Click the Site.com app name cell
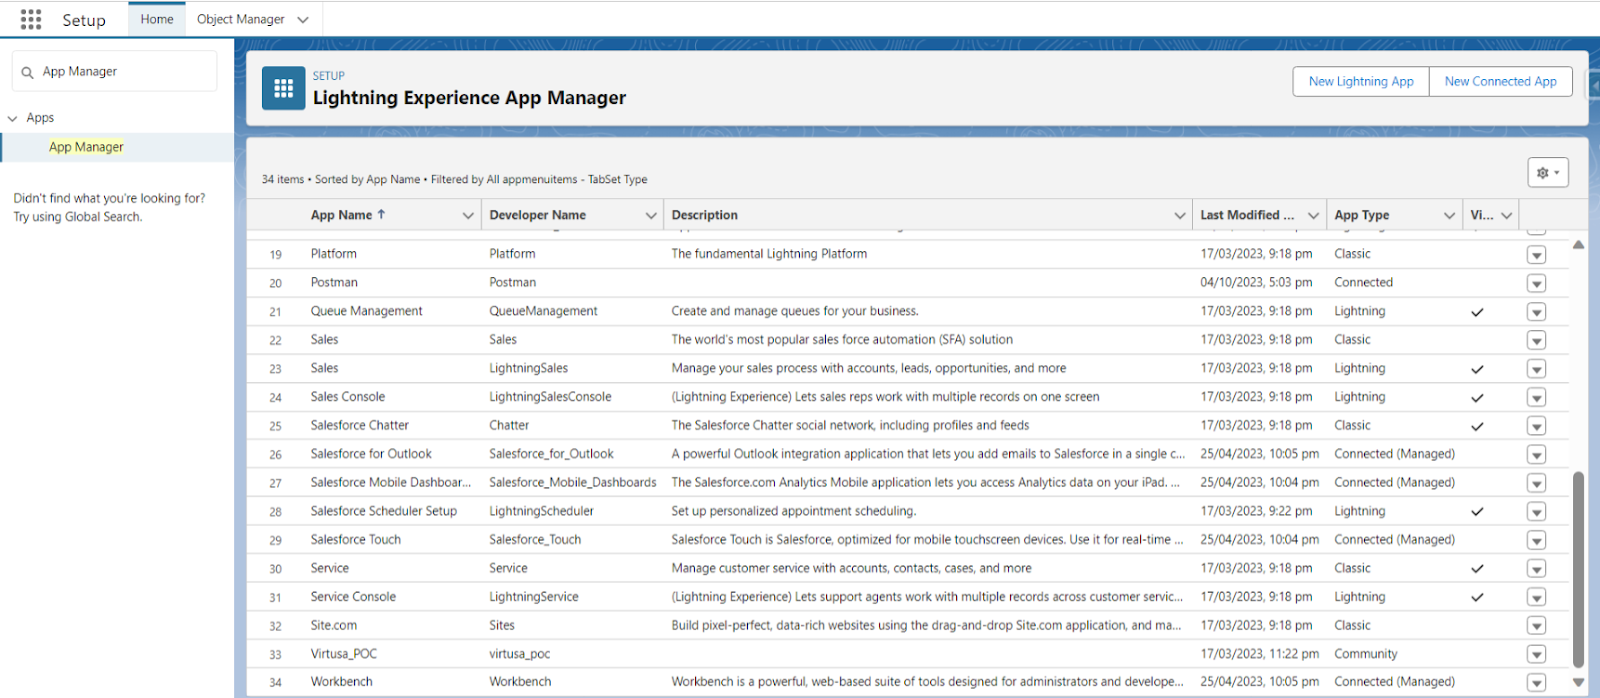This screenshot has height=698, width=1600. point(333,626)
